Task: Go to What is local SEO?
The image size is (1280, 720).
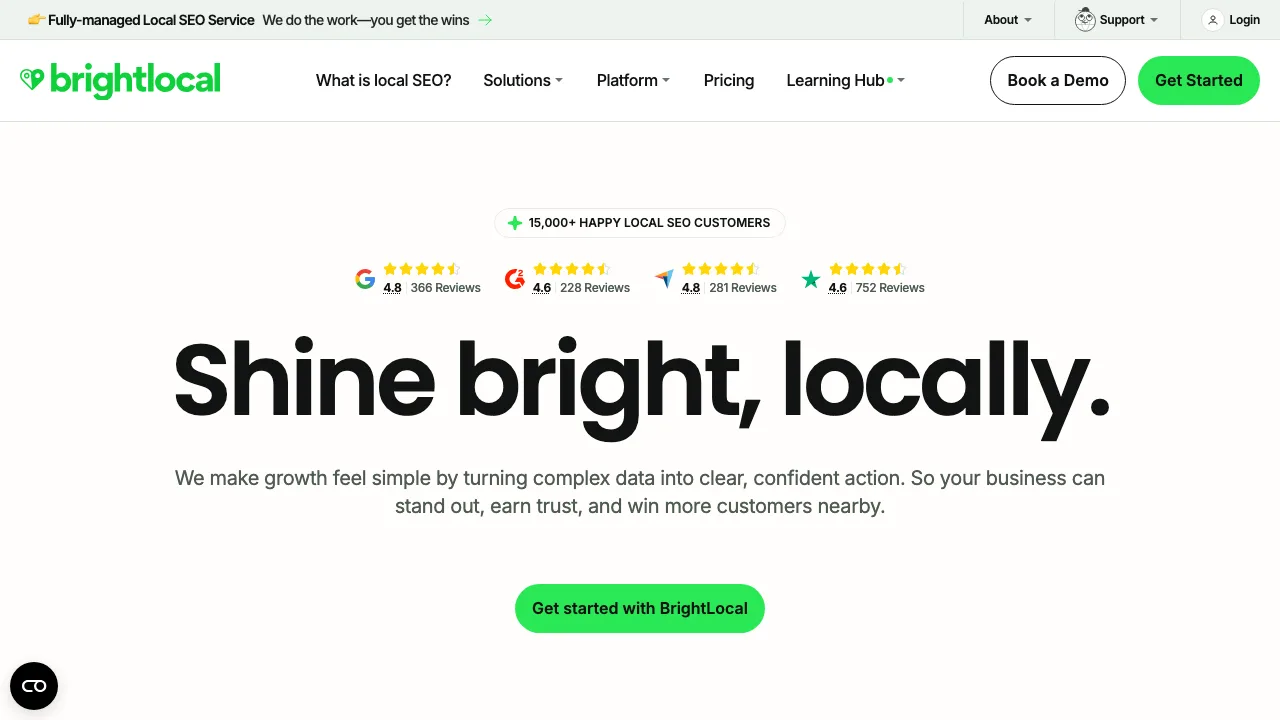Action: coord(384,80)
